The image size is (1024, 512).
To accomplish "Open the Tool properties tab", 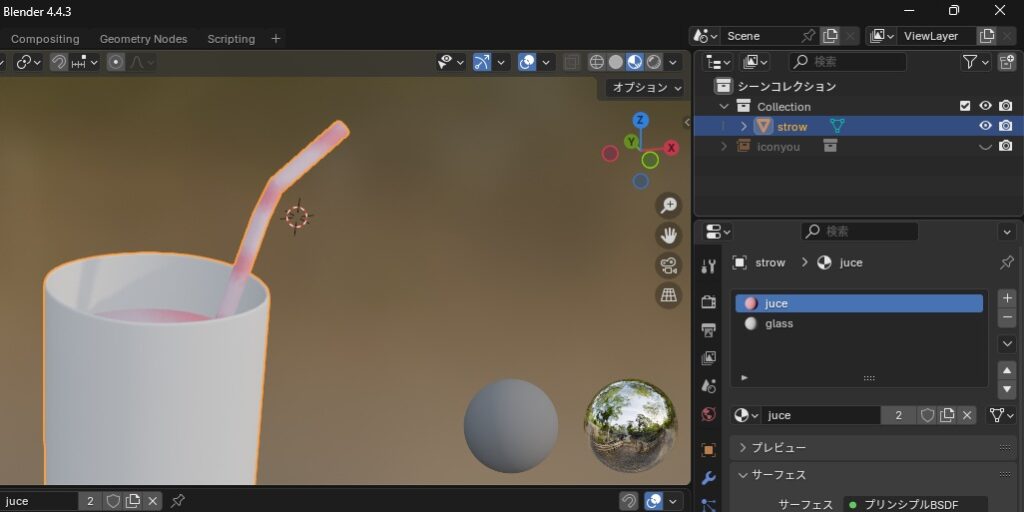I will pos(709,266).
